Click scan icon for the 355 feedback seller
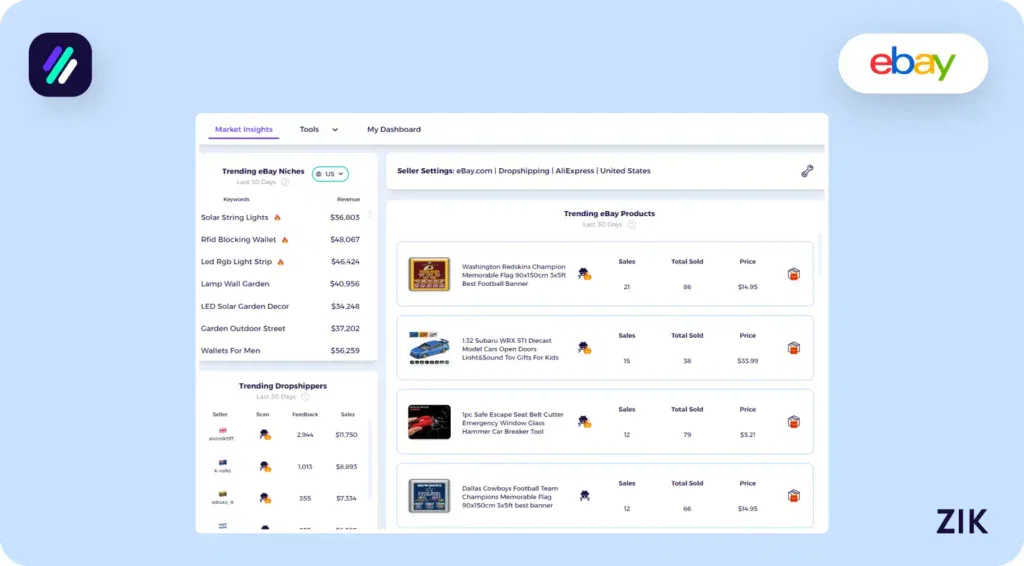 coord(264,498)
